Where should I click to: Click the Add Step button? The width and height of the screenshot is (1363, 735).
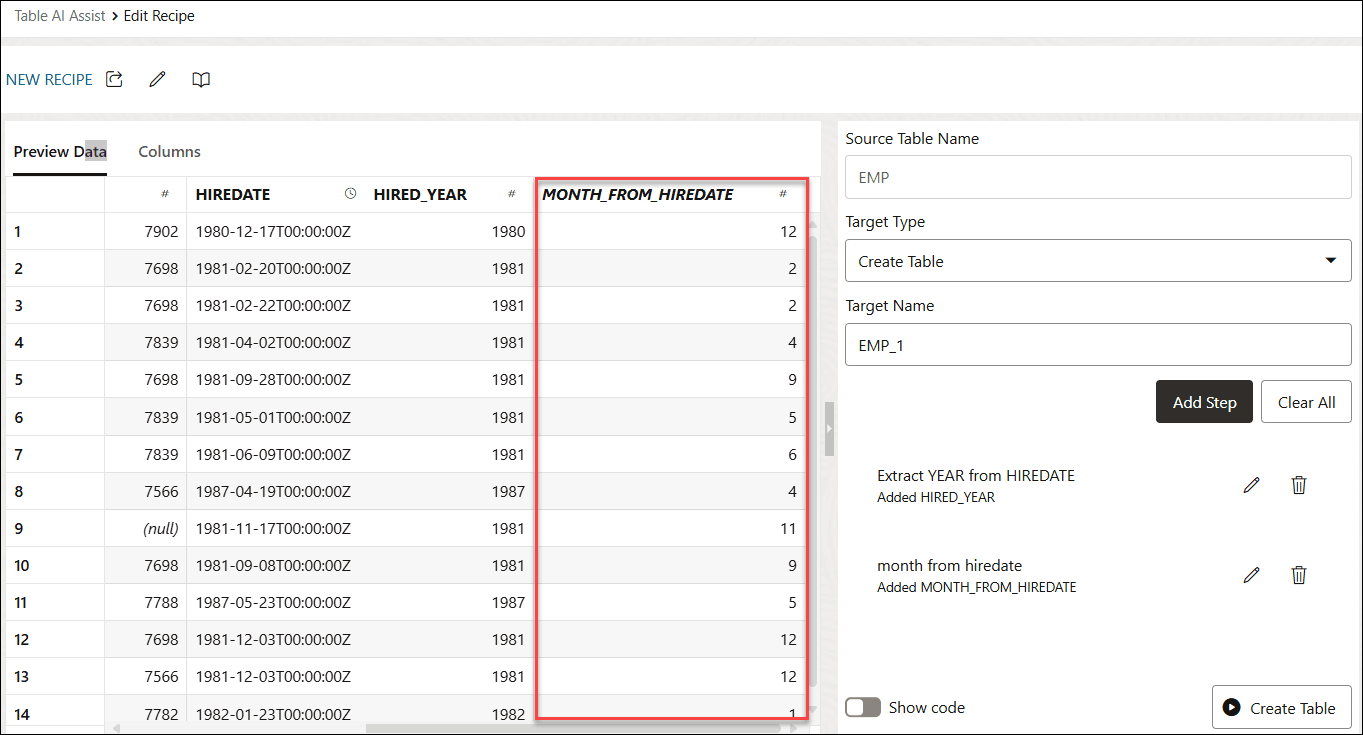1204,401
